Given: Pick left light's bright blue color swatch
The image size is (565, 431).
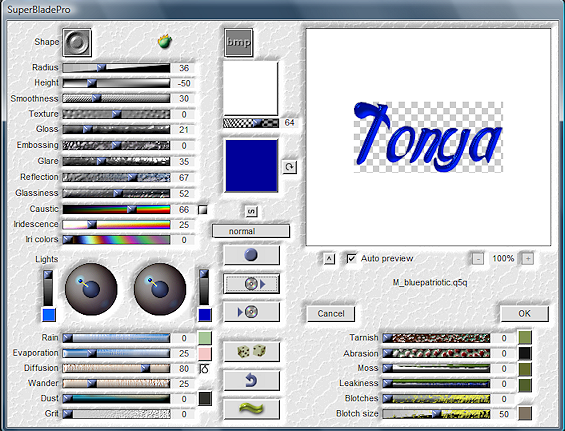Looking at the screenshot, I should point(49,315).
